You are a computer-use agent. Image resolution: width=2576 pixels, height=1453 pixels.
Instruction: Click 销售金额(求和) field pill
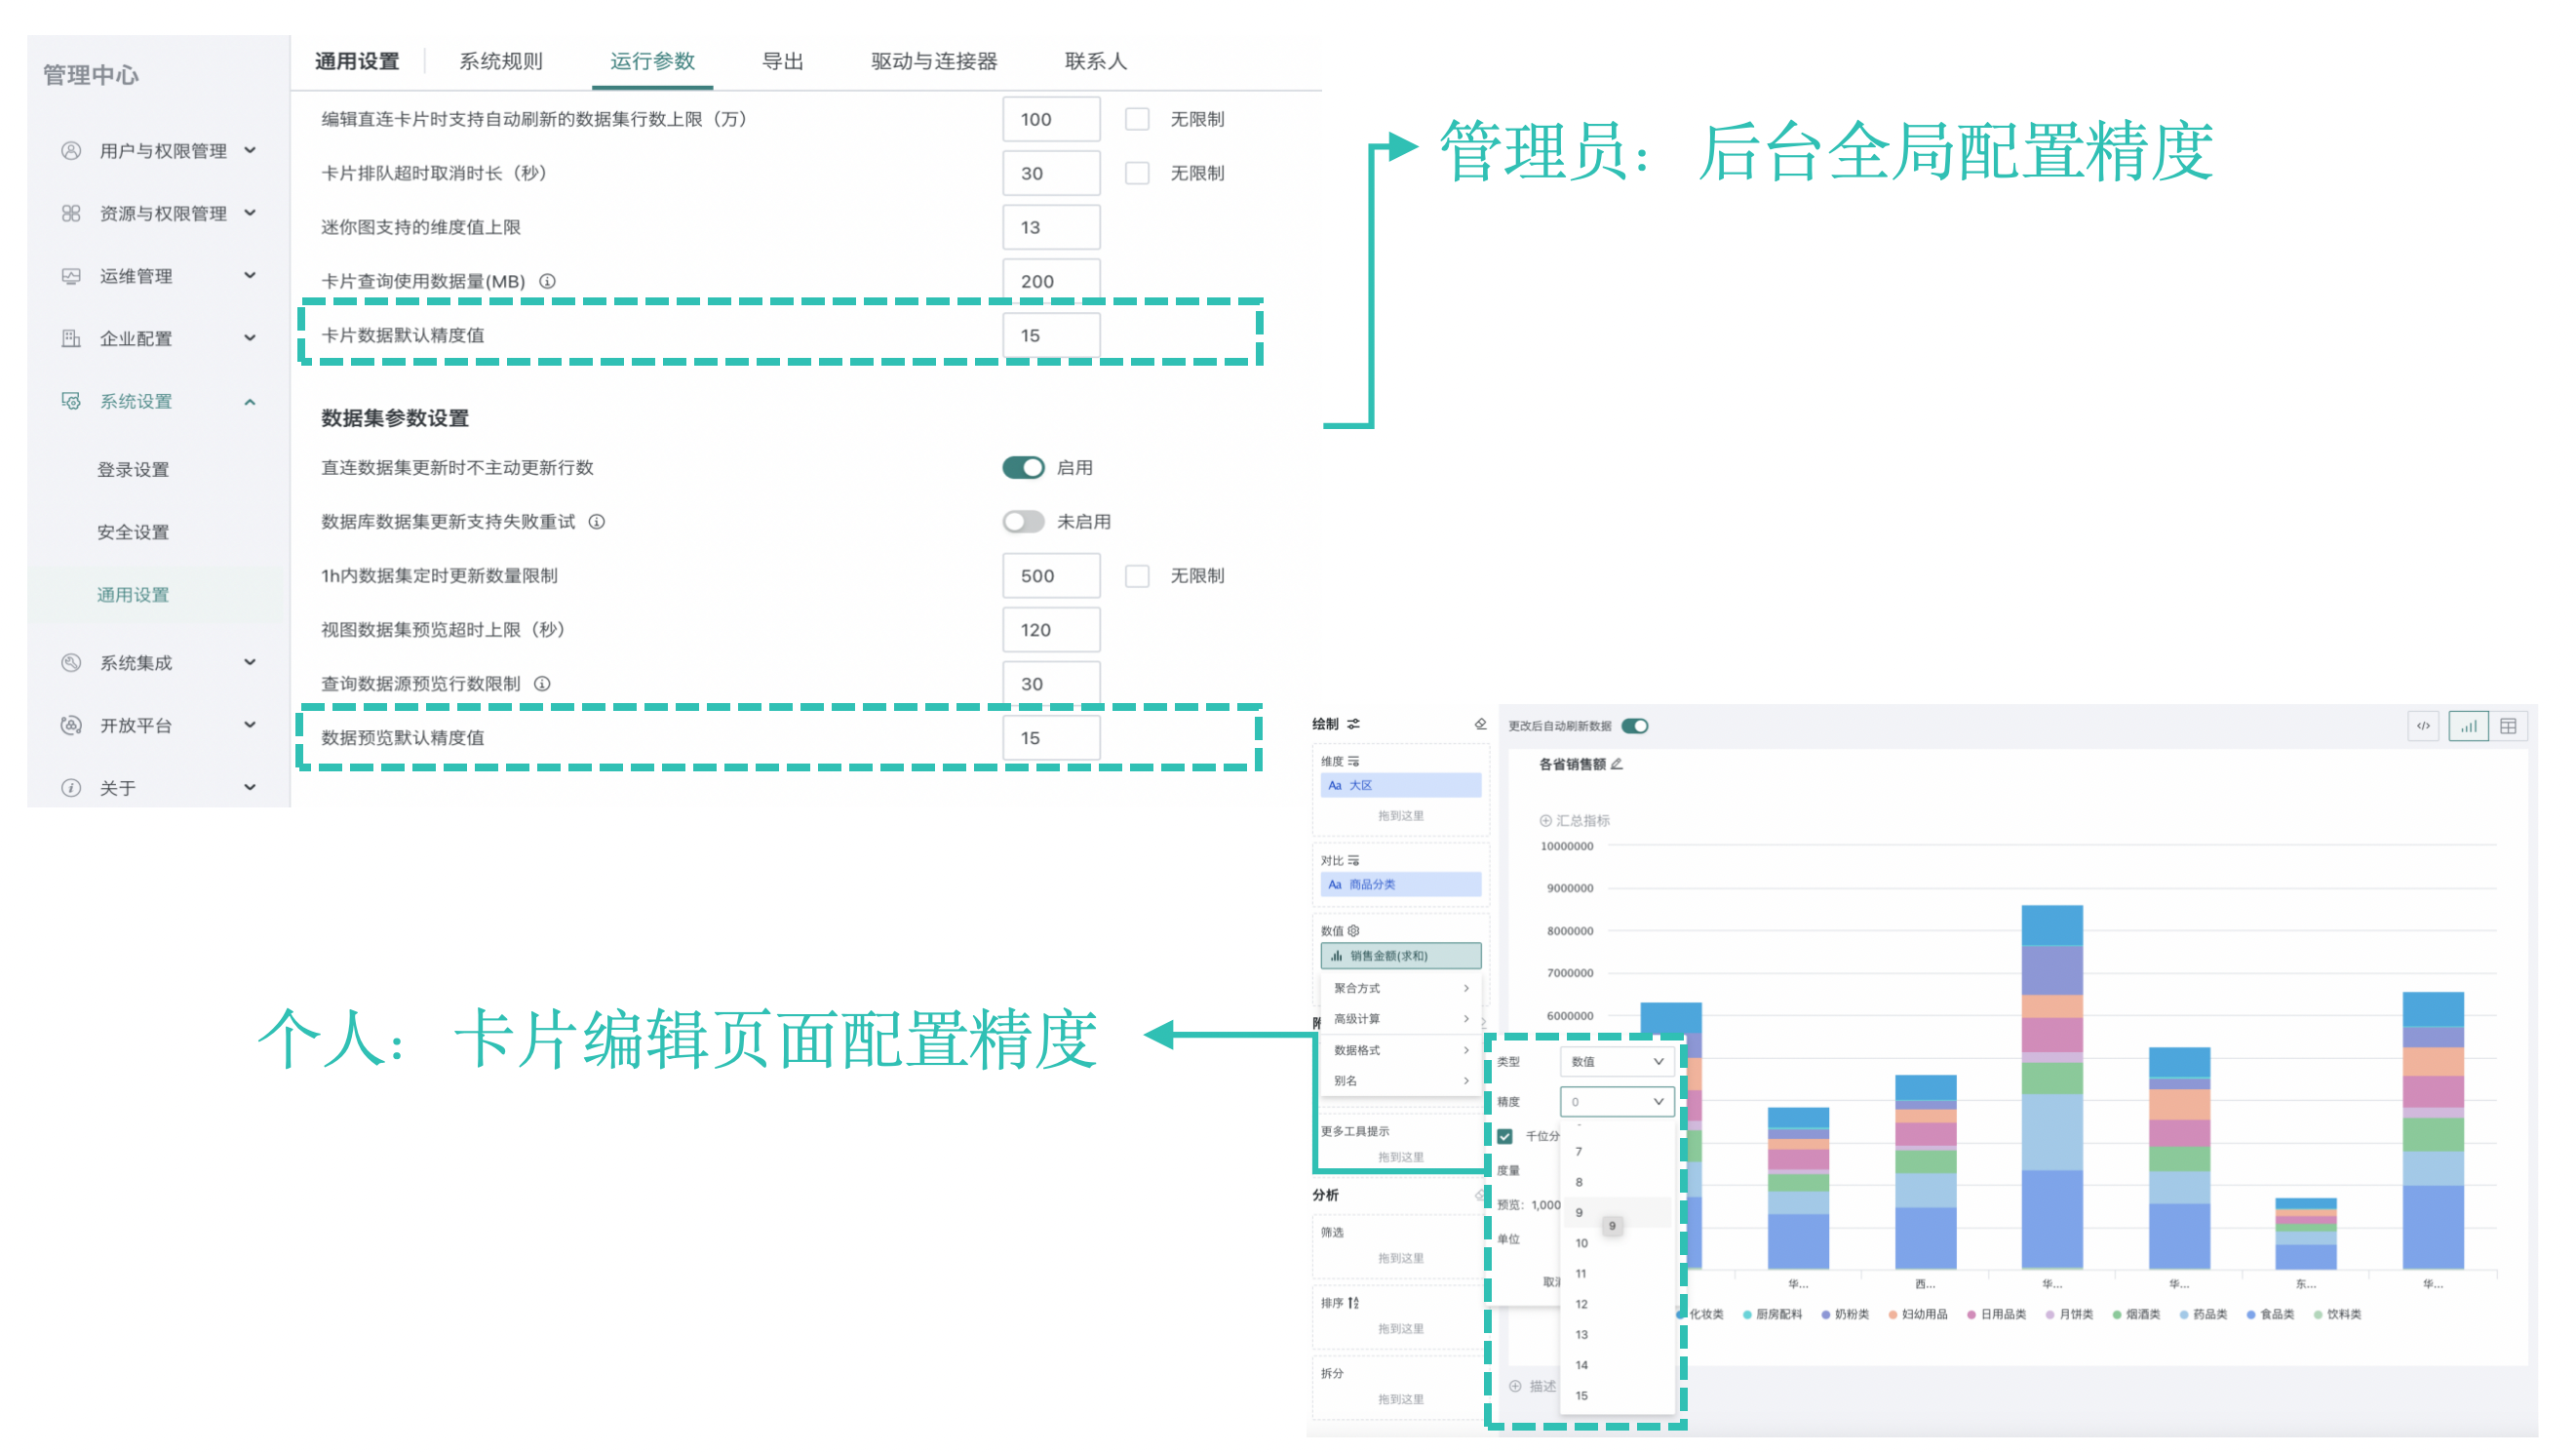tap(1400, 955)
